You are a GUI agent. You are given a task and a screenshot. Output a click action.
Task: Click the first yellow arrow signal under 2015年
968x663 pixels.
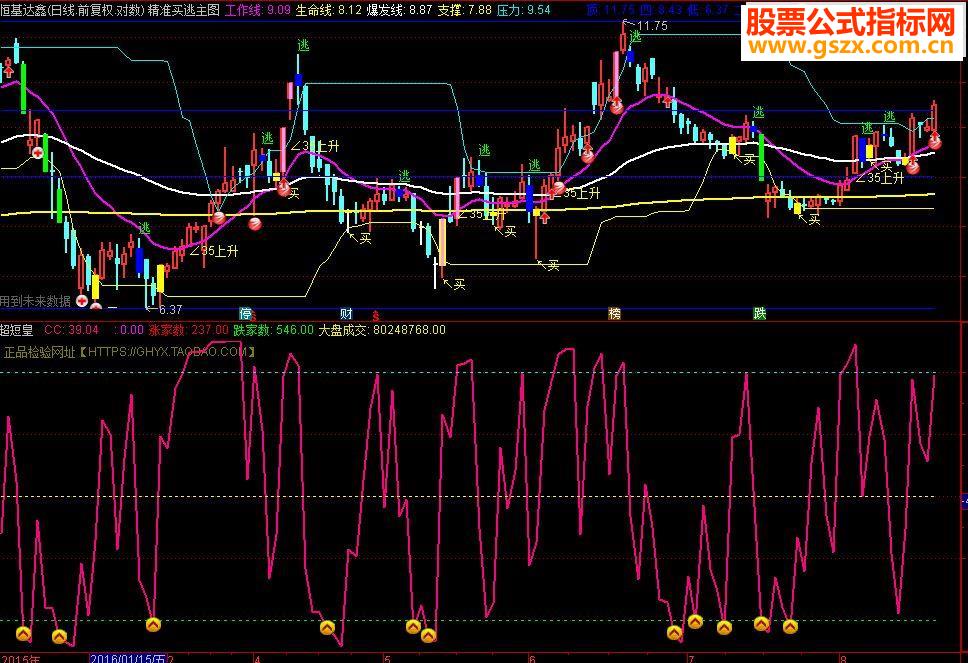[x=23, y=633]
